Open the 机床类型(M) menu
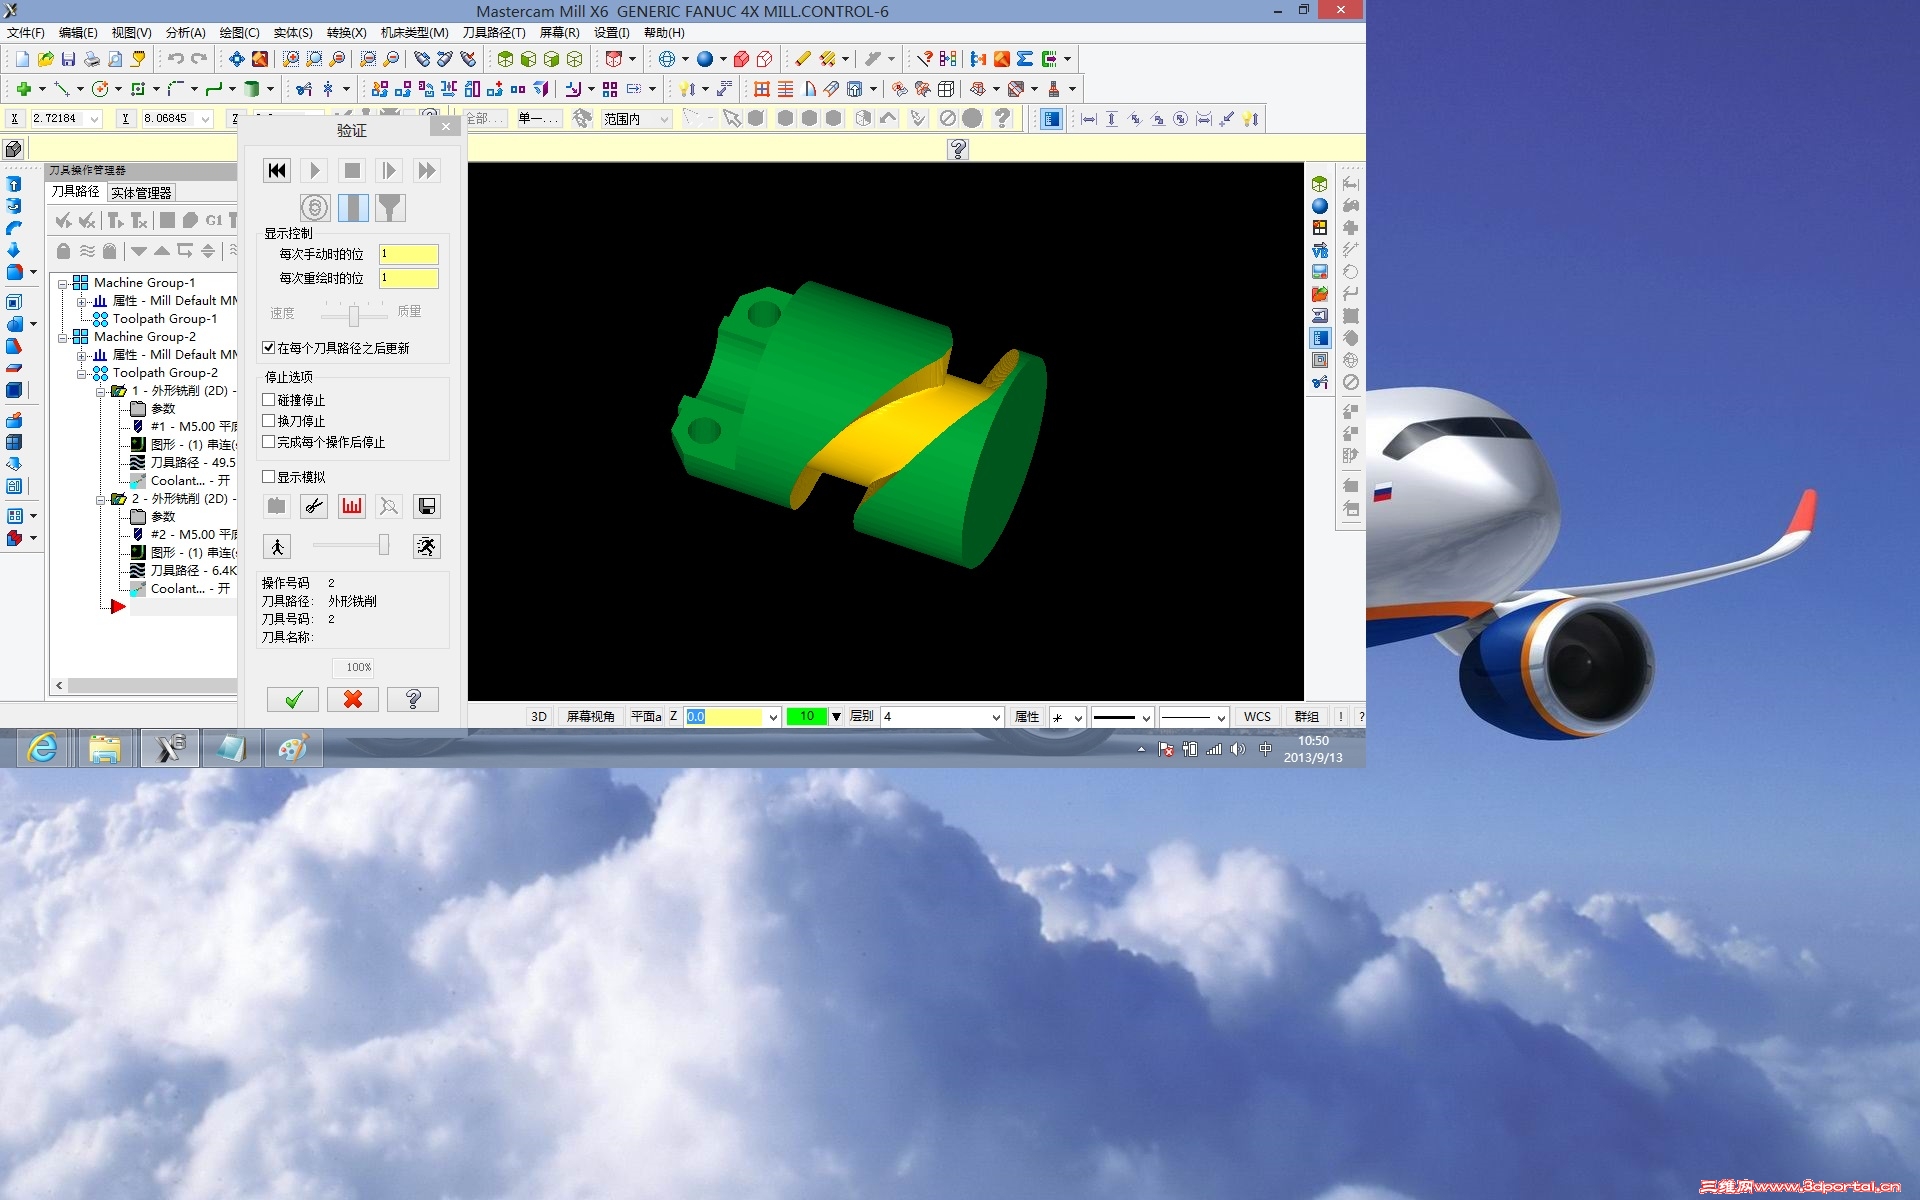The image size is (1920, 1200). click(414, 33)
